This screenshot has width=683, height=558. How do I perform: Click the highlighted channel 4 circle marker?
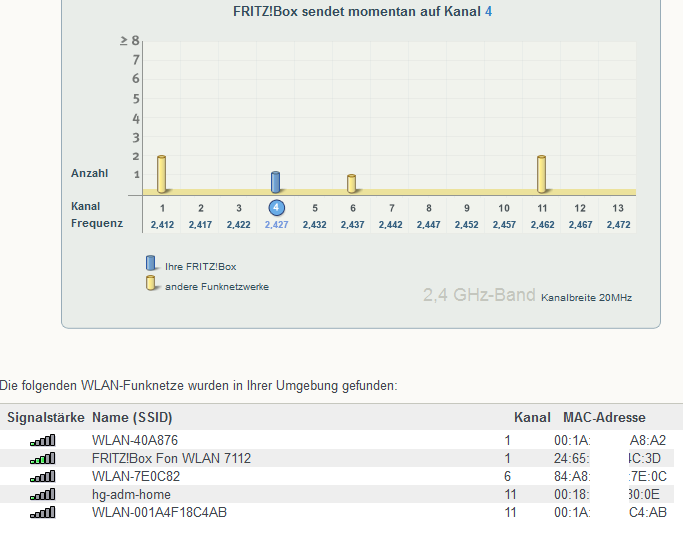tap(277, 207)
